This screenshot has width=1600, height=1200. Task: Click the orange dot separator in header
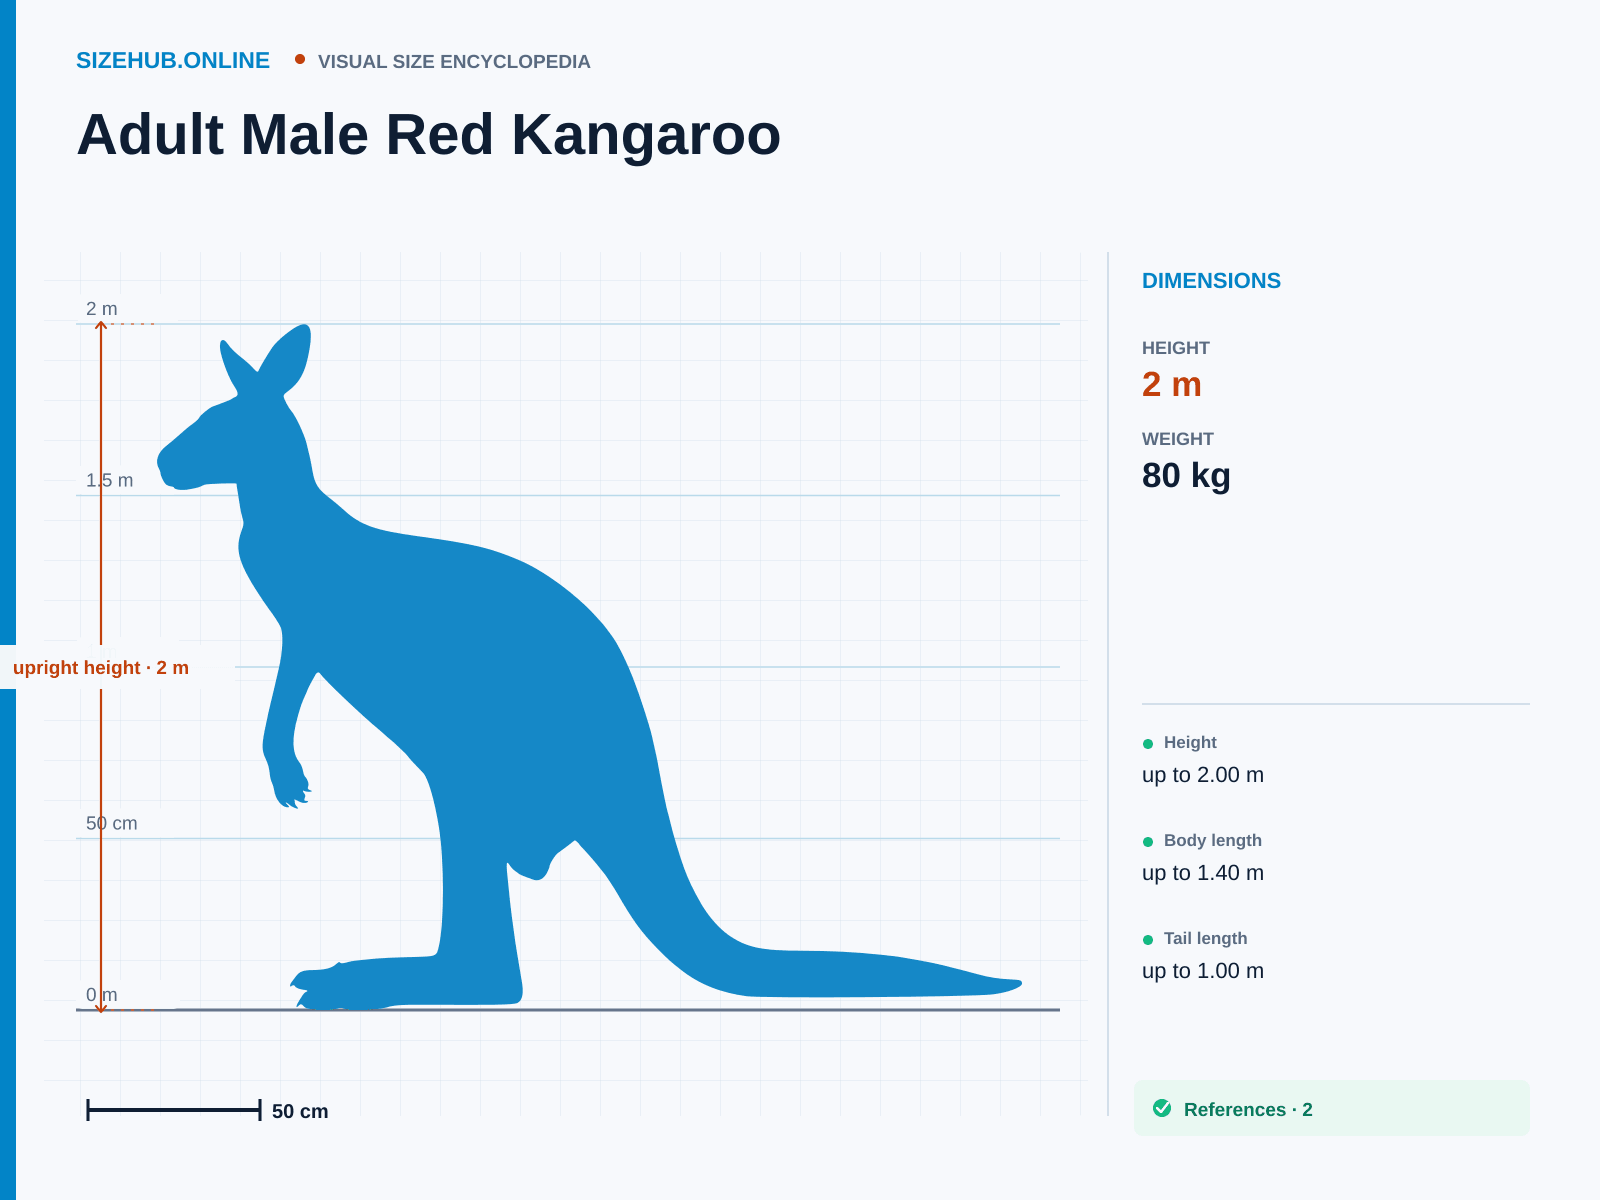(x=300, y=60)
